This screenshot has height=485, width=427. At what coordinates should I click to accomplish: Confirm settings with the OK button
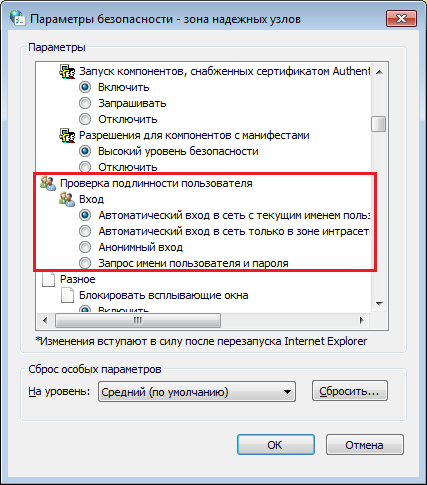276,445
